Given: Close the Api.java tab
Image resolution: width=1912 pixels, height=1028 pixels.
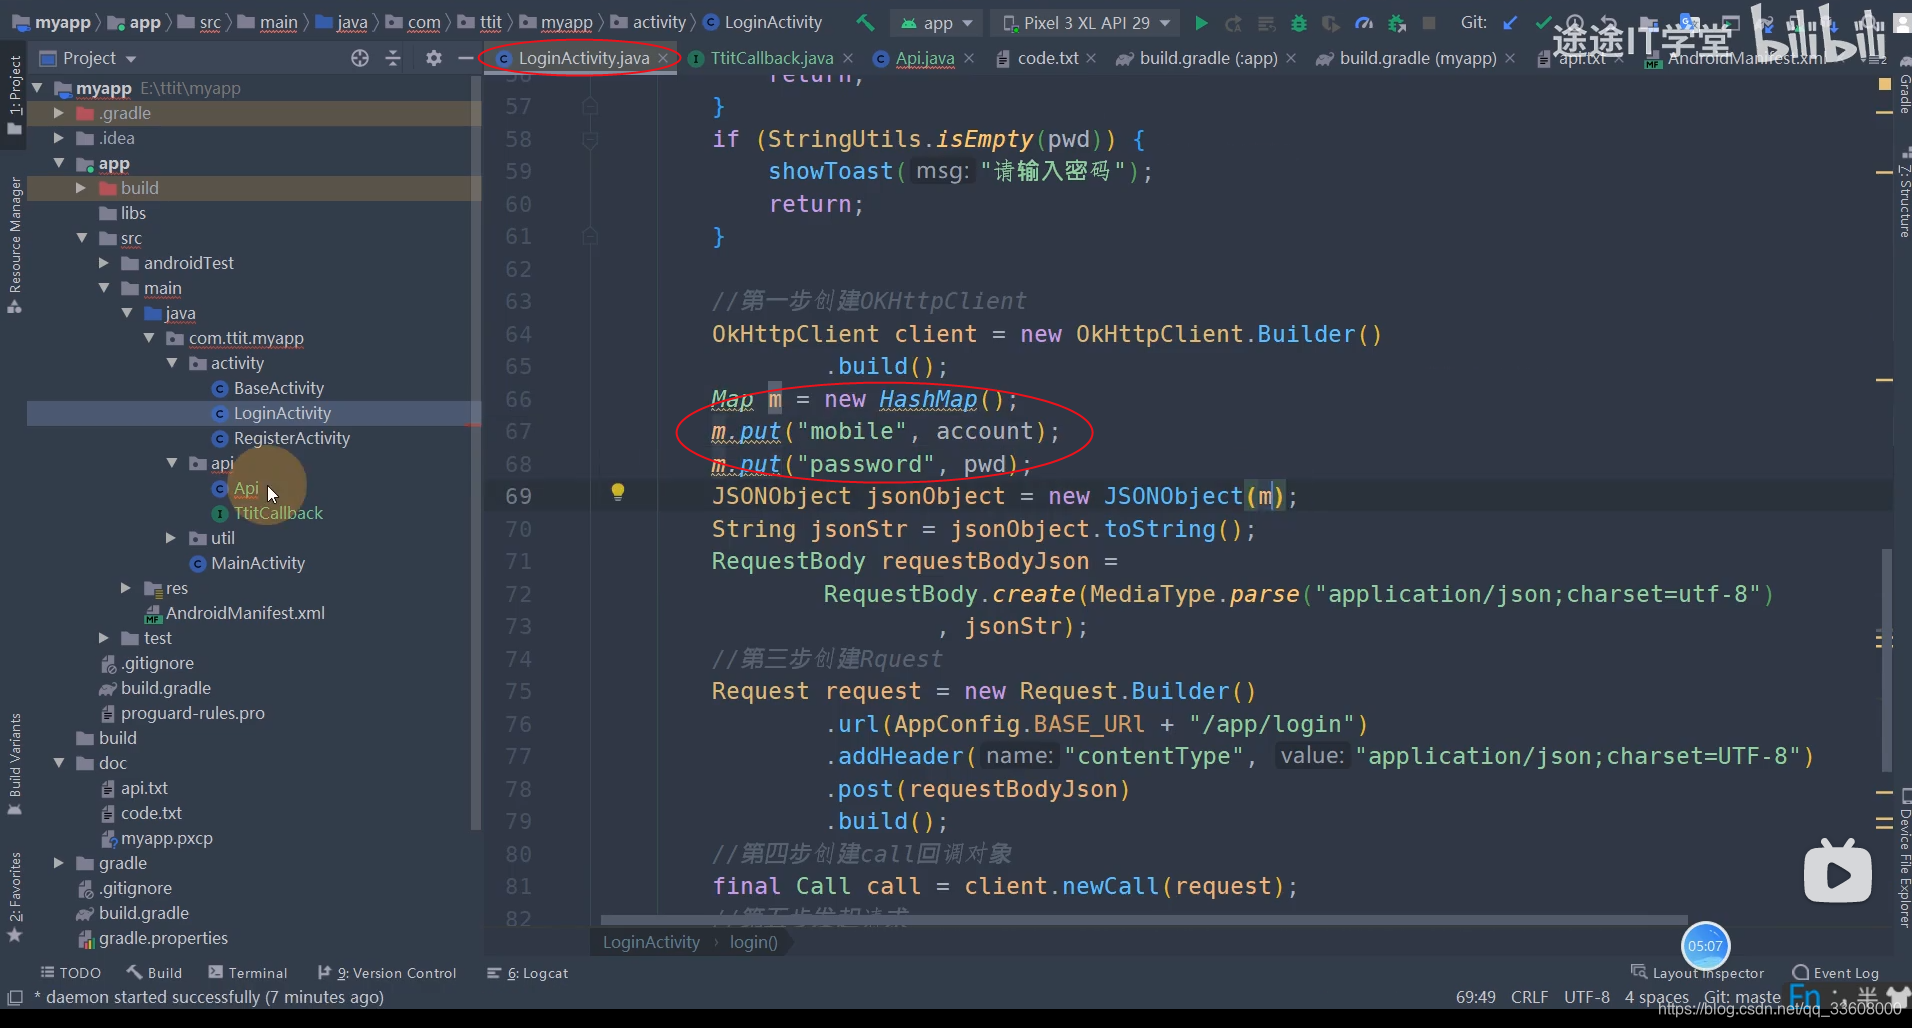Looking at the screenshot, I should [969, 58].
